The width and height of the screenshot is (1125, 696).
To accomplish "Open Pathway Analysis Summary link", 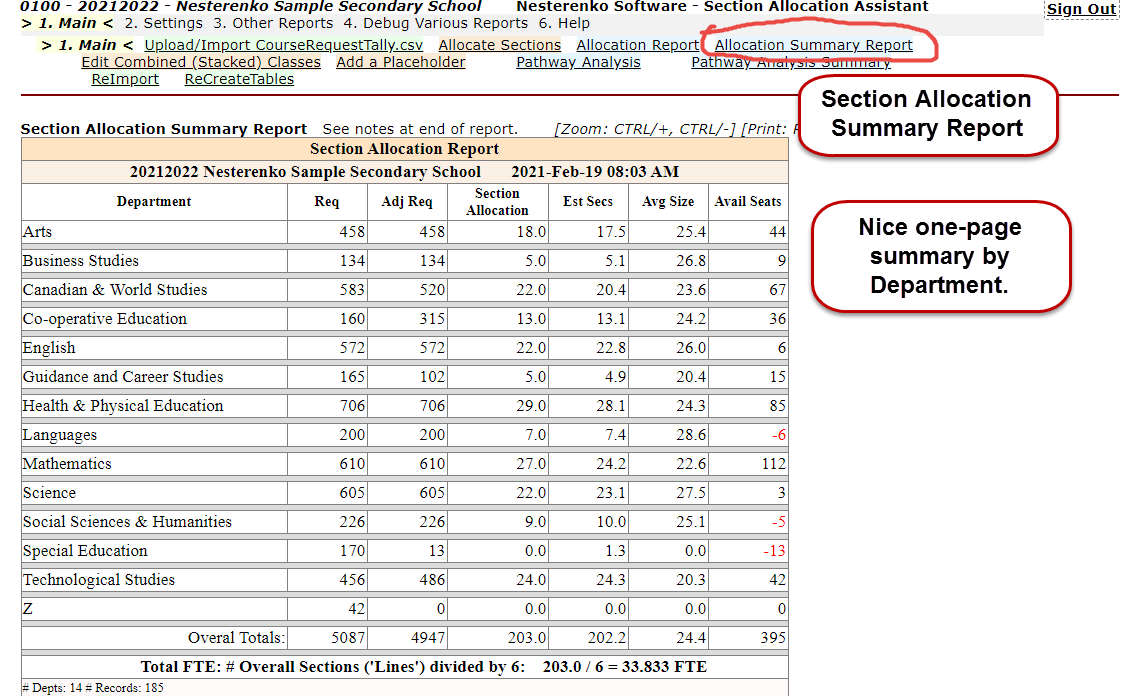I will coord(790,62).
